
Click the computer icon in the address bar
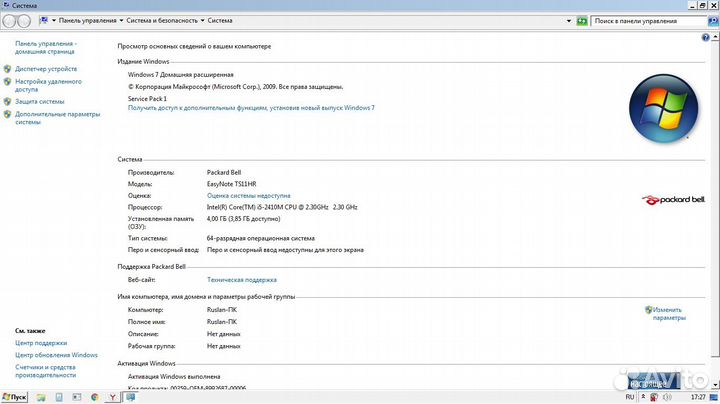[44, 21]
